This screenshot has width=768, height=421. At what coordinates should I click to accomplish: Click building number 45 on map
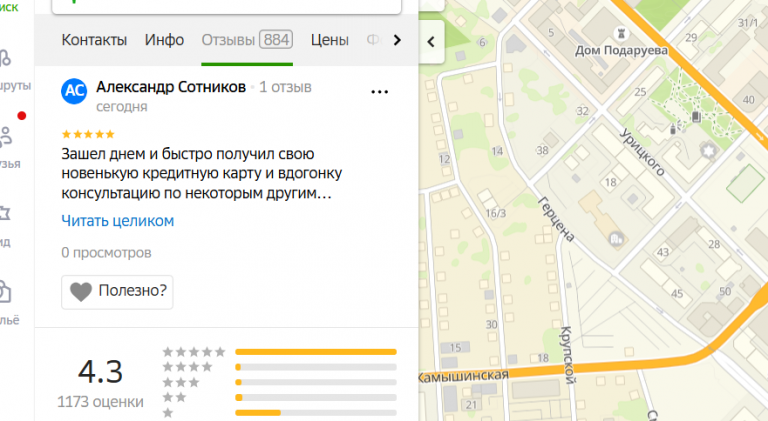click(677, 294)
